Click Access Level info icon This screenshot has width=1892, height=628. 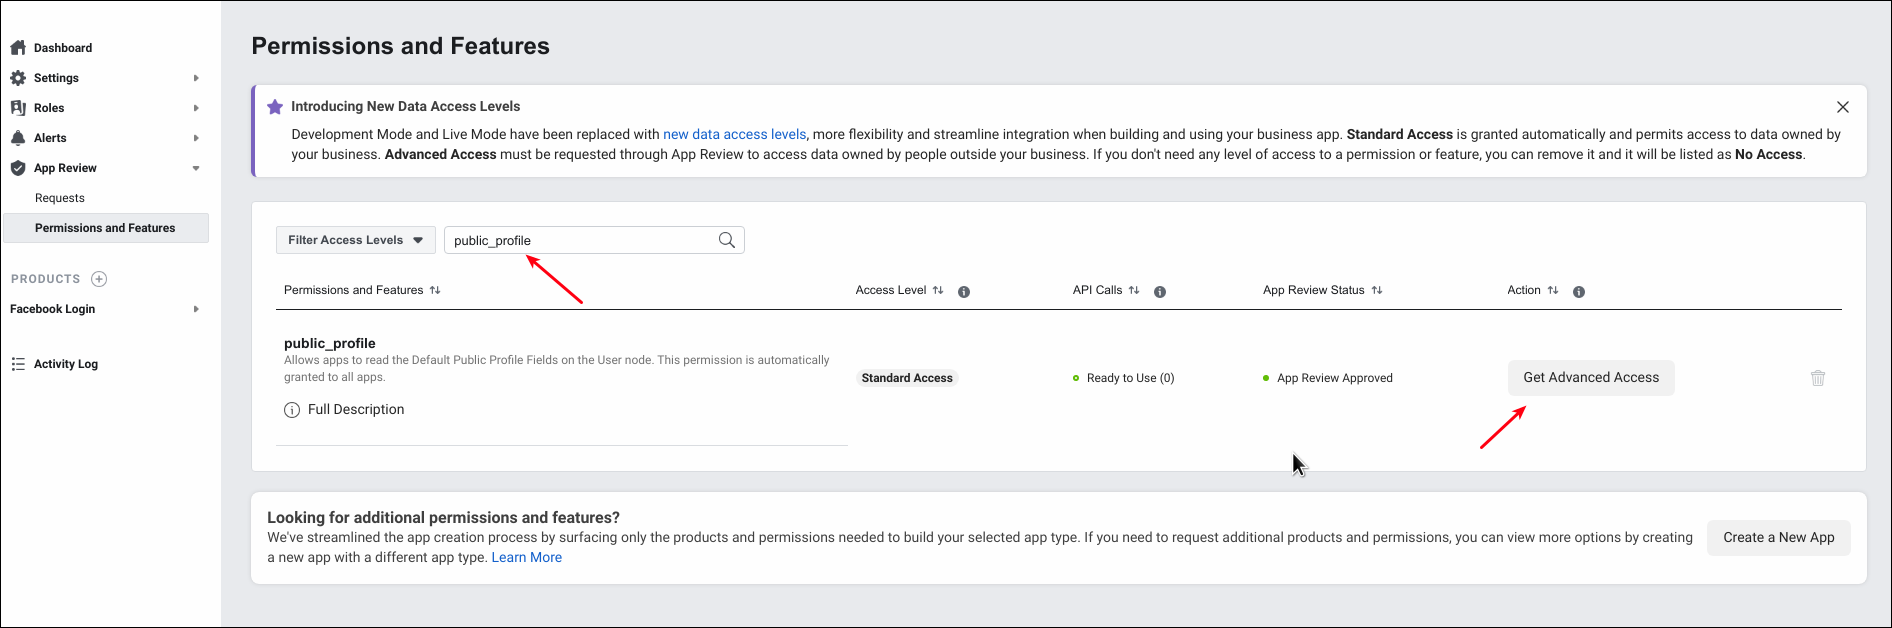pyautogui.click(x=964, y=292)
